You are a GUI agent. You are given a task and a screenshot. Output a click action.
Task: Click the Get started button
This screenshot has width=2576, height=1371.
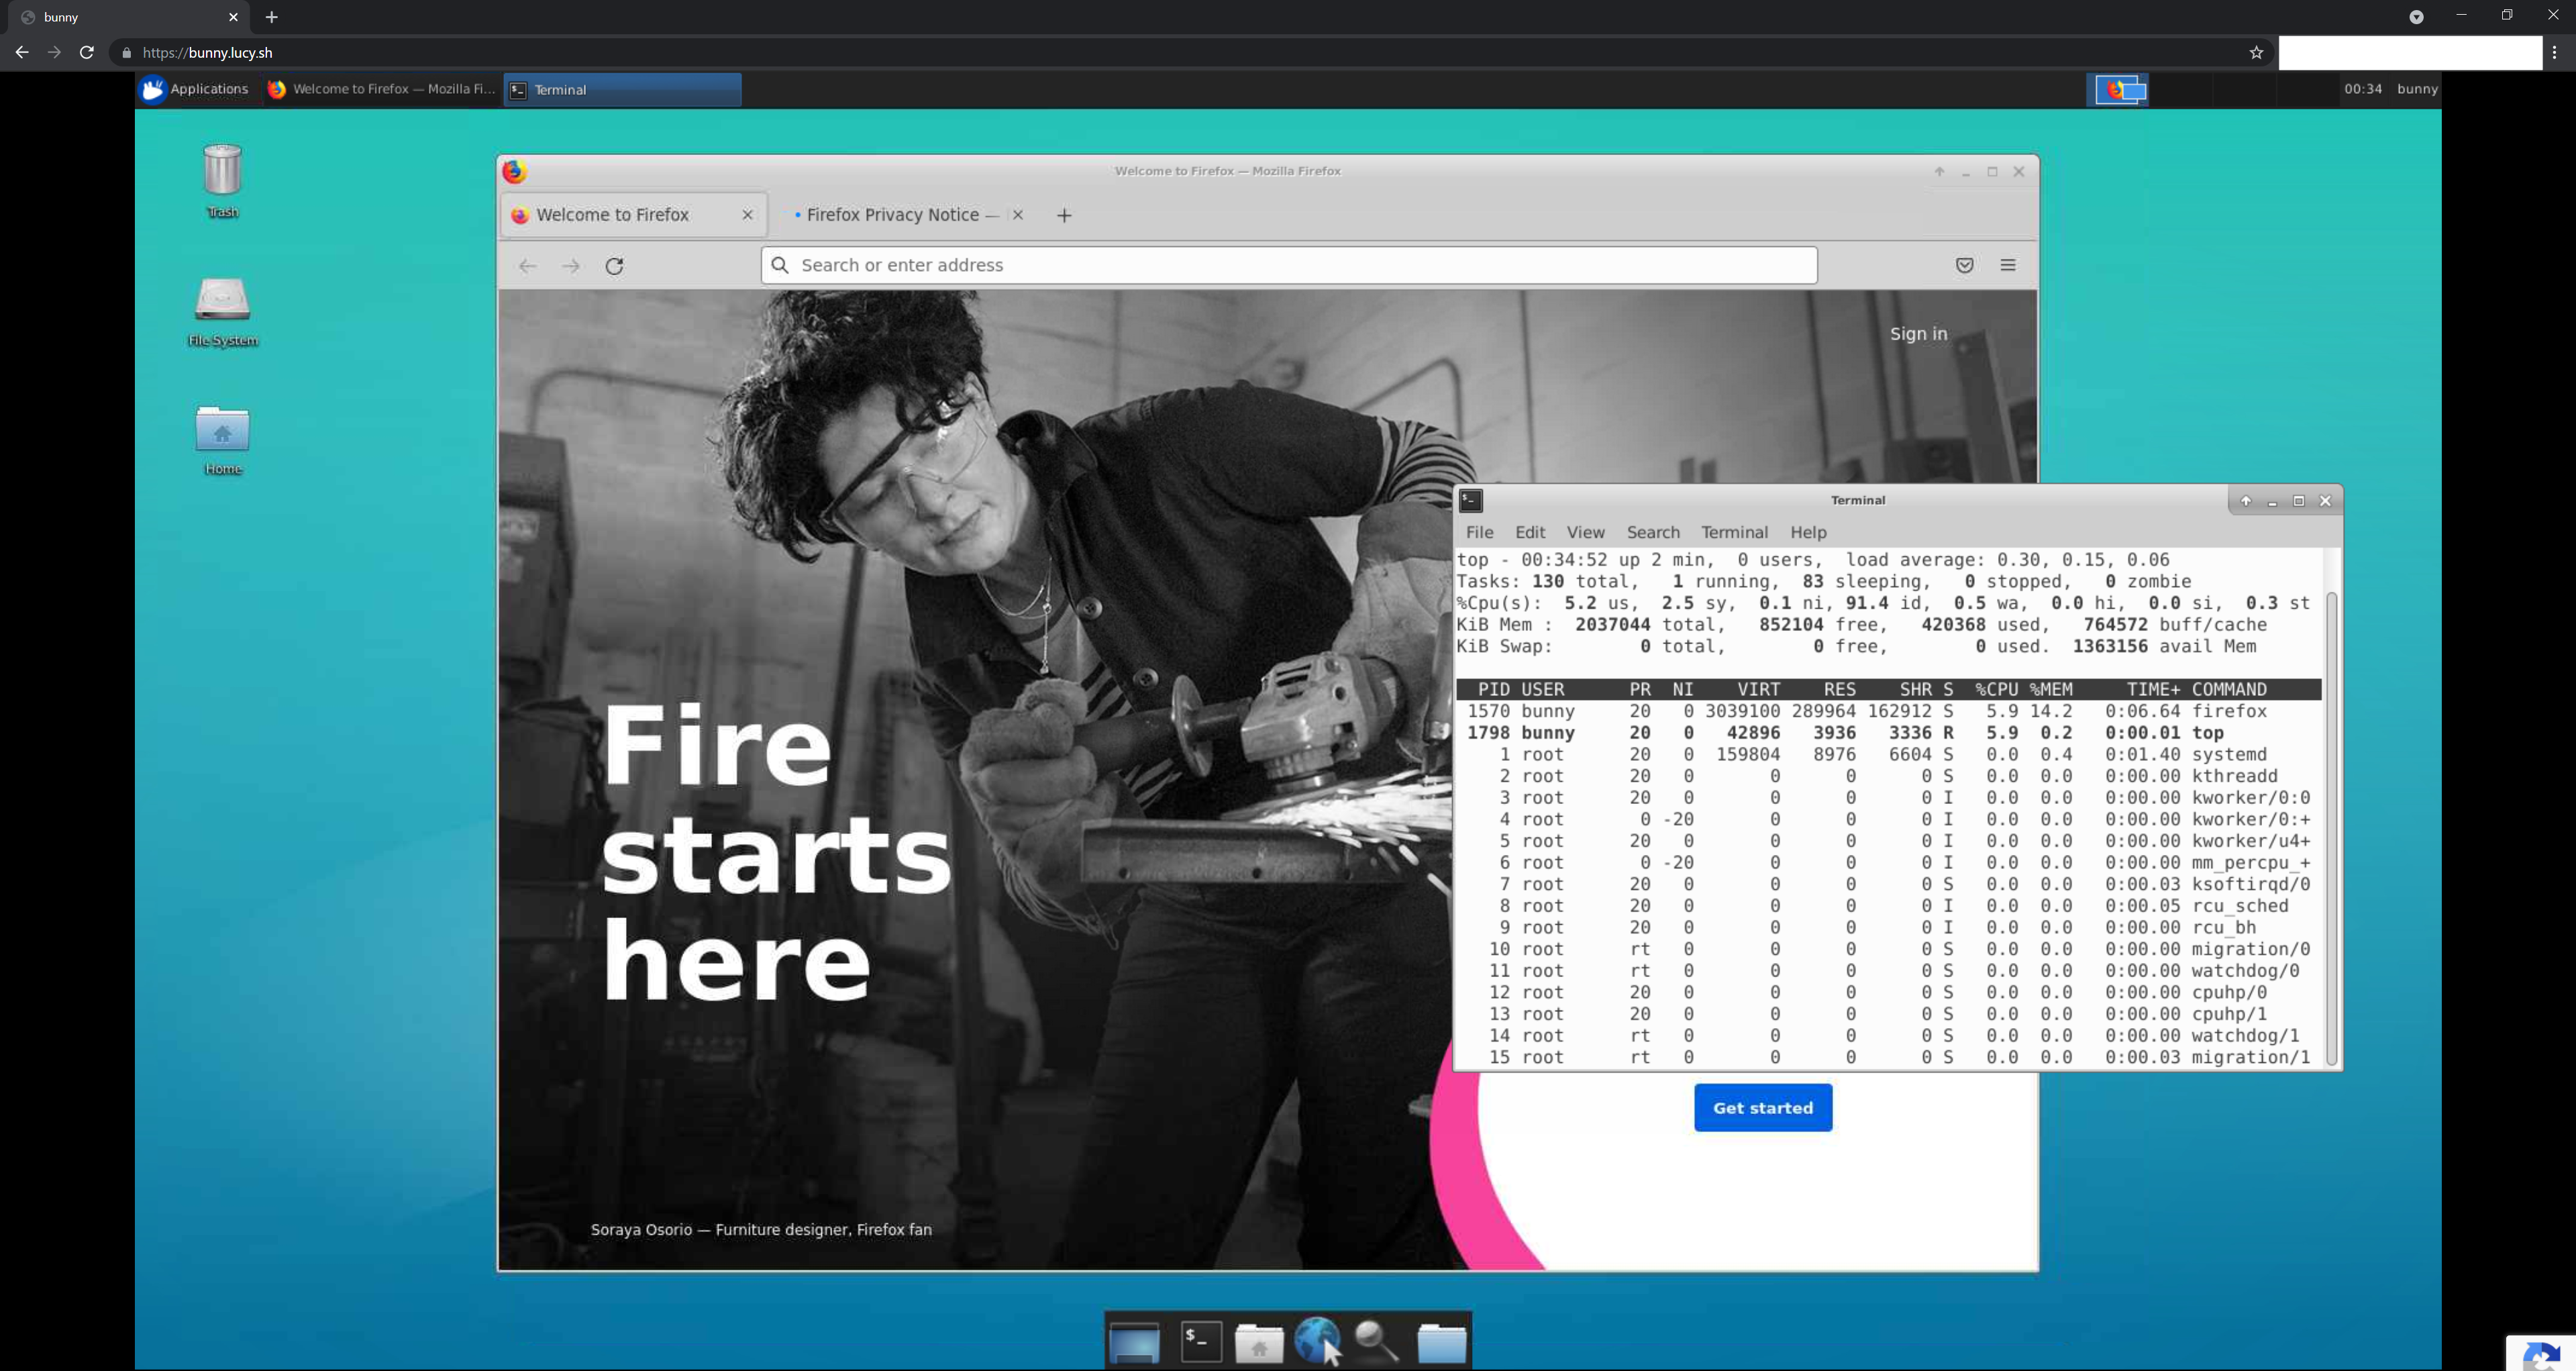coord(1762,1107)
